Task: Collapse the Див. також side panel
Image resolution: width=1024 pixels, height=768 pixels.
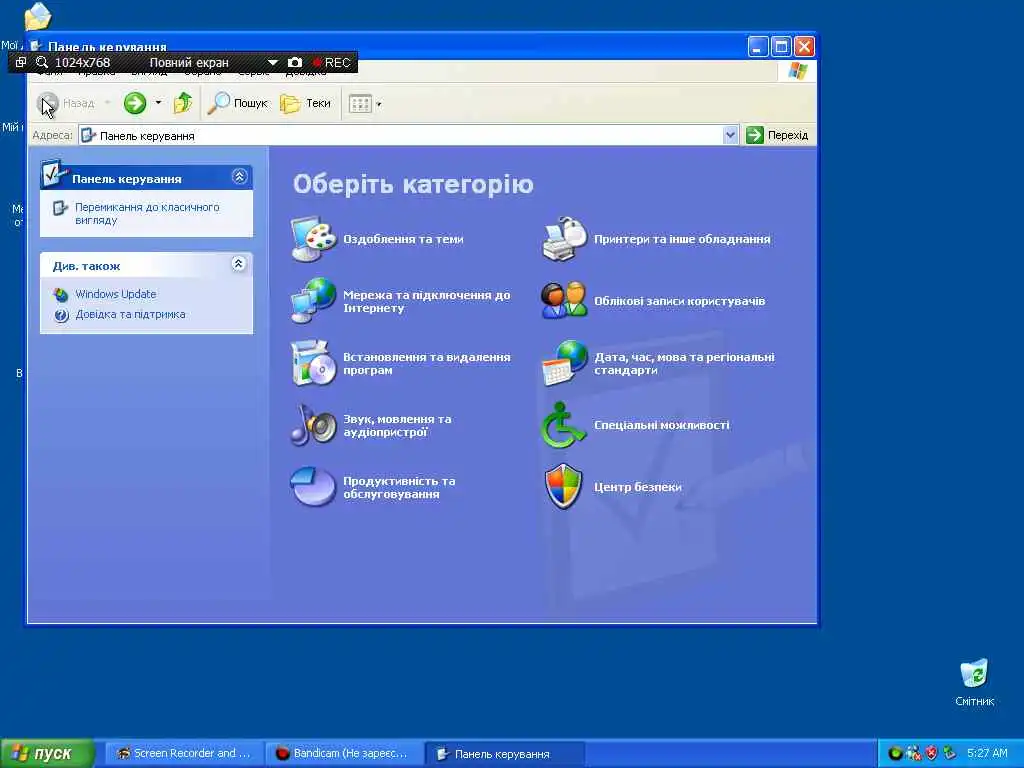Action: click(x=239, y=264)
